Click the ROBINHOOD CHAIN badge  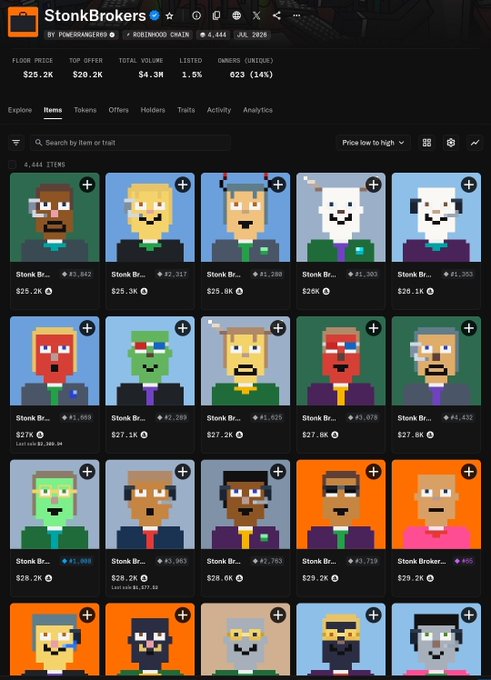point(158,35)
